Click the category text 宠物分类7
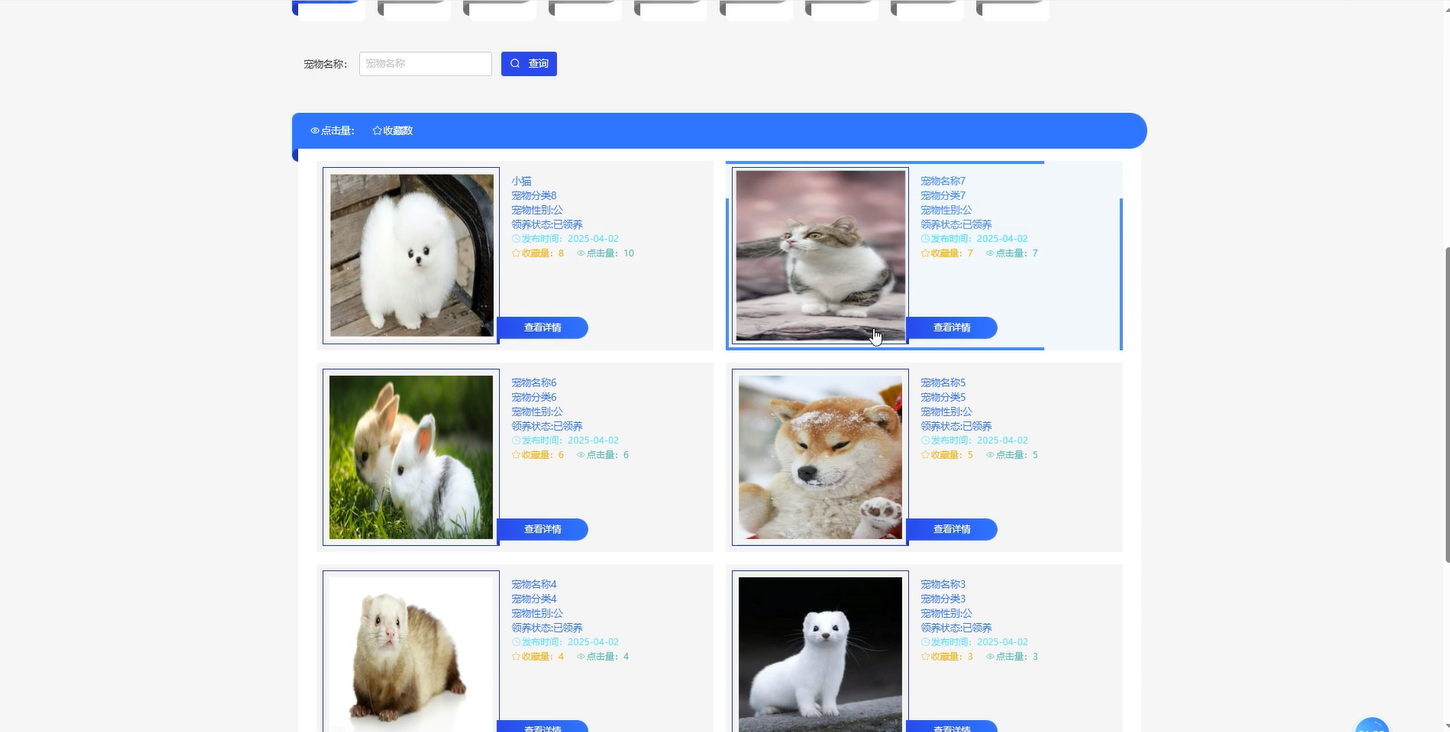 pos(943,196)
